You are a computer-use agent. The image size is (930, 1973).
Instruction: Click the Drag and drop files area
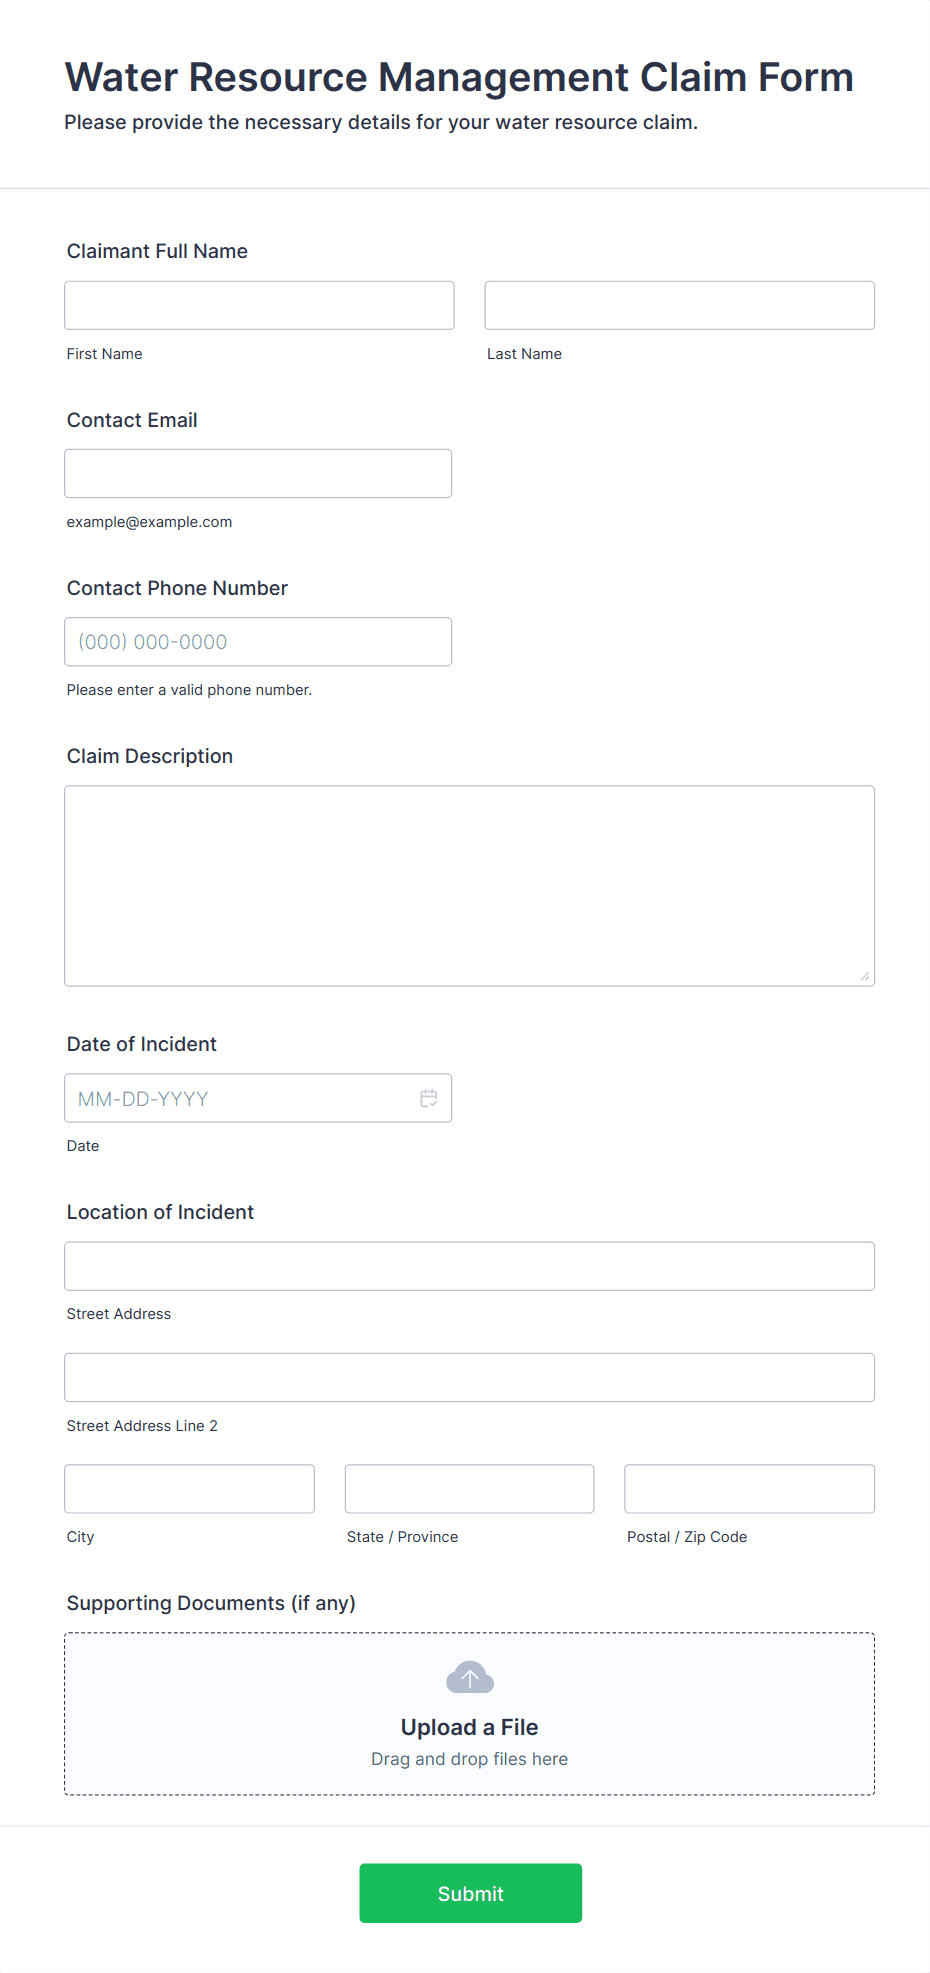[470, 1714]
